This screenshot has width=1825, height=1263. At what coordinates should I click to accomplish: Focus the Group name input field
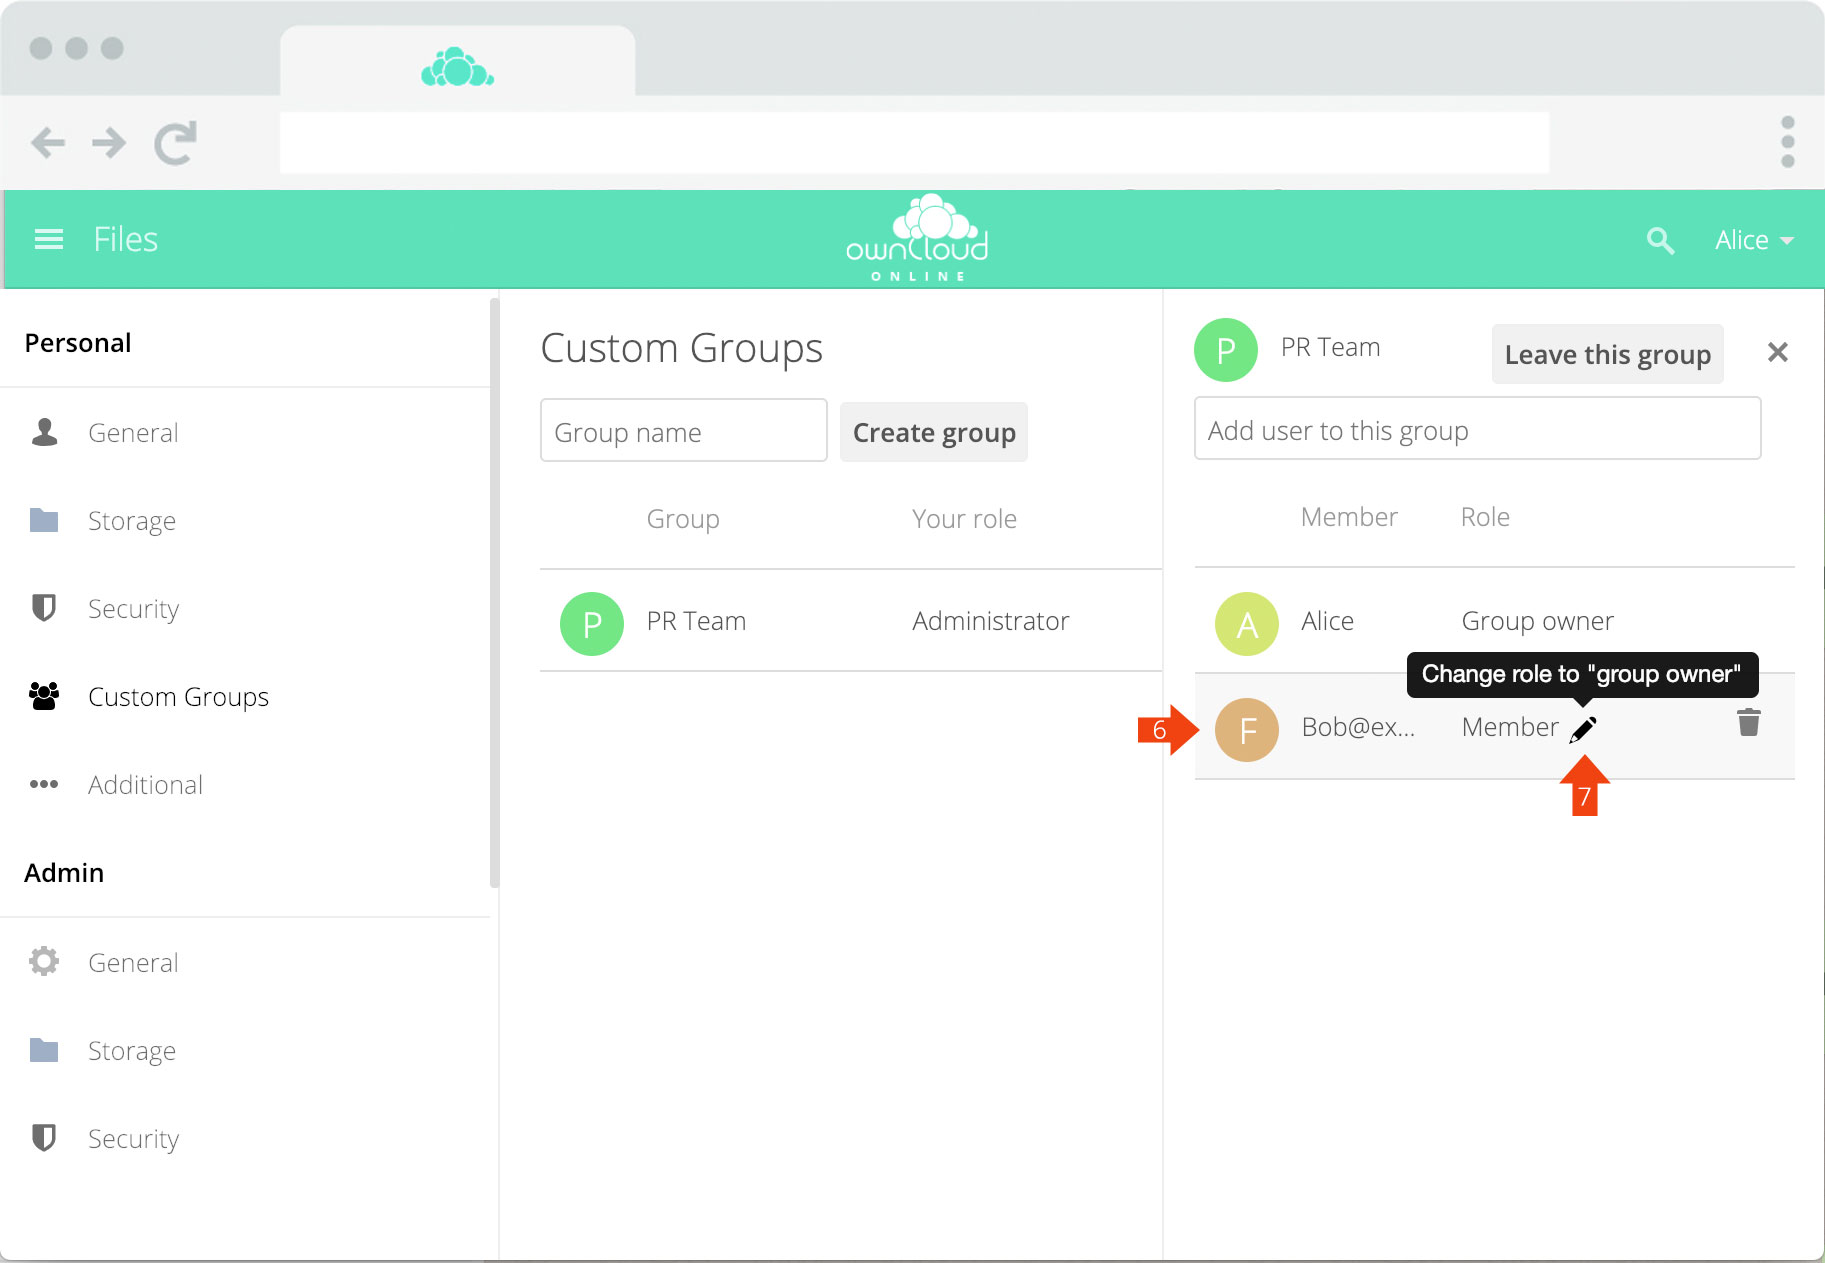[683, 432]
